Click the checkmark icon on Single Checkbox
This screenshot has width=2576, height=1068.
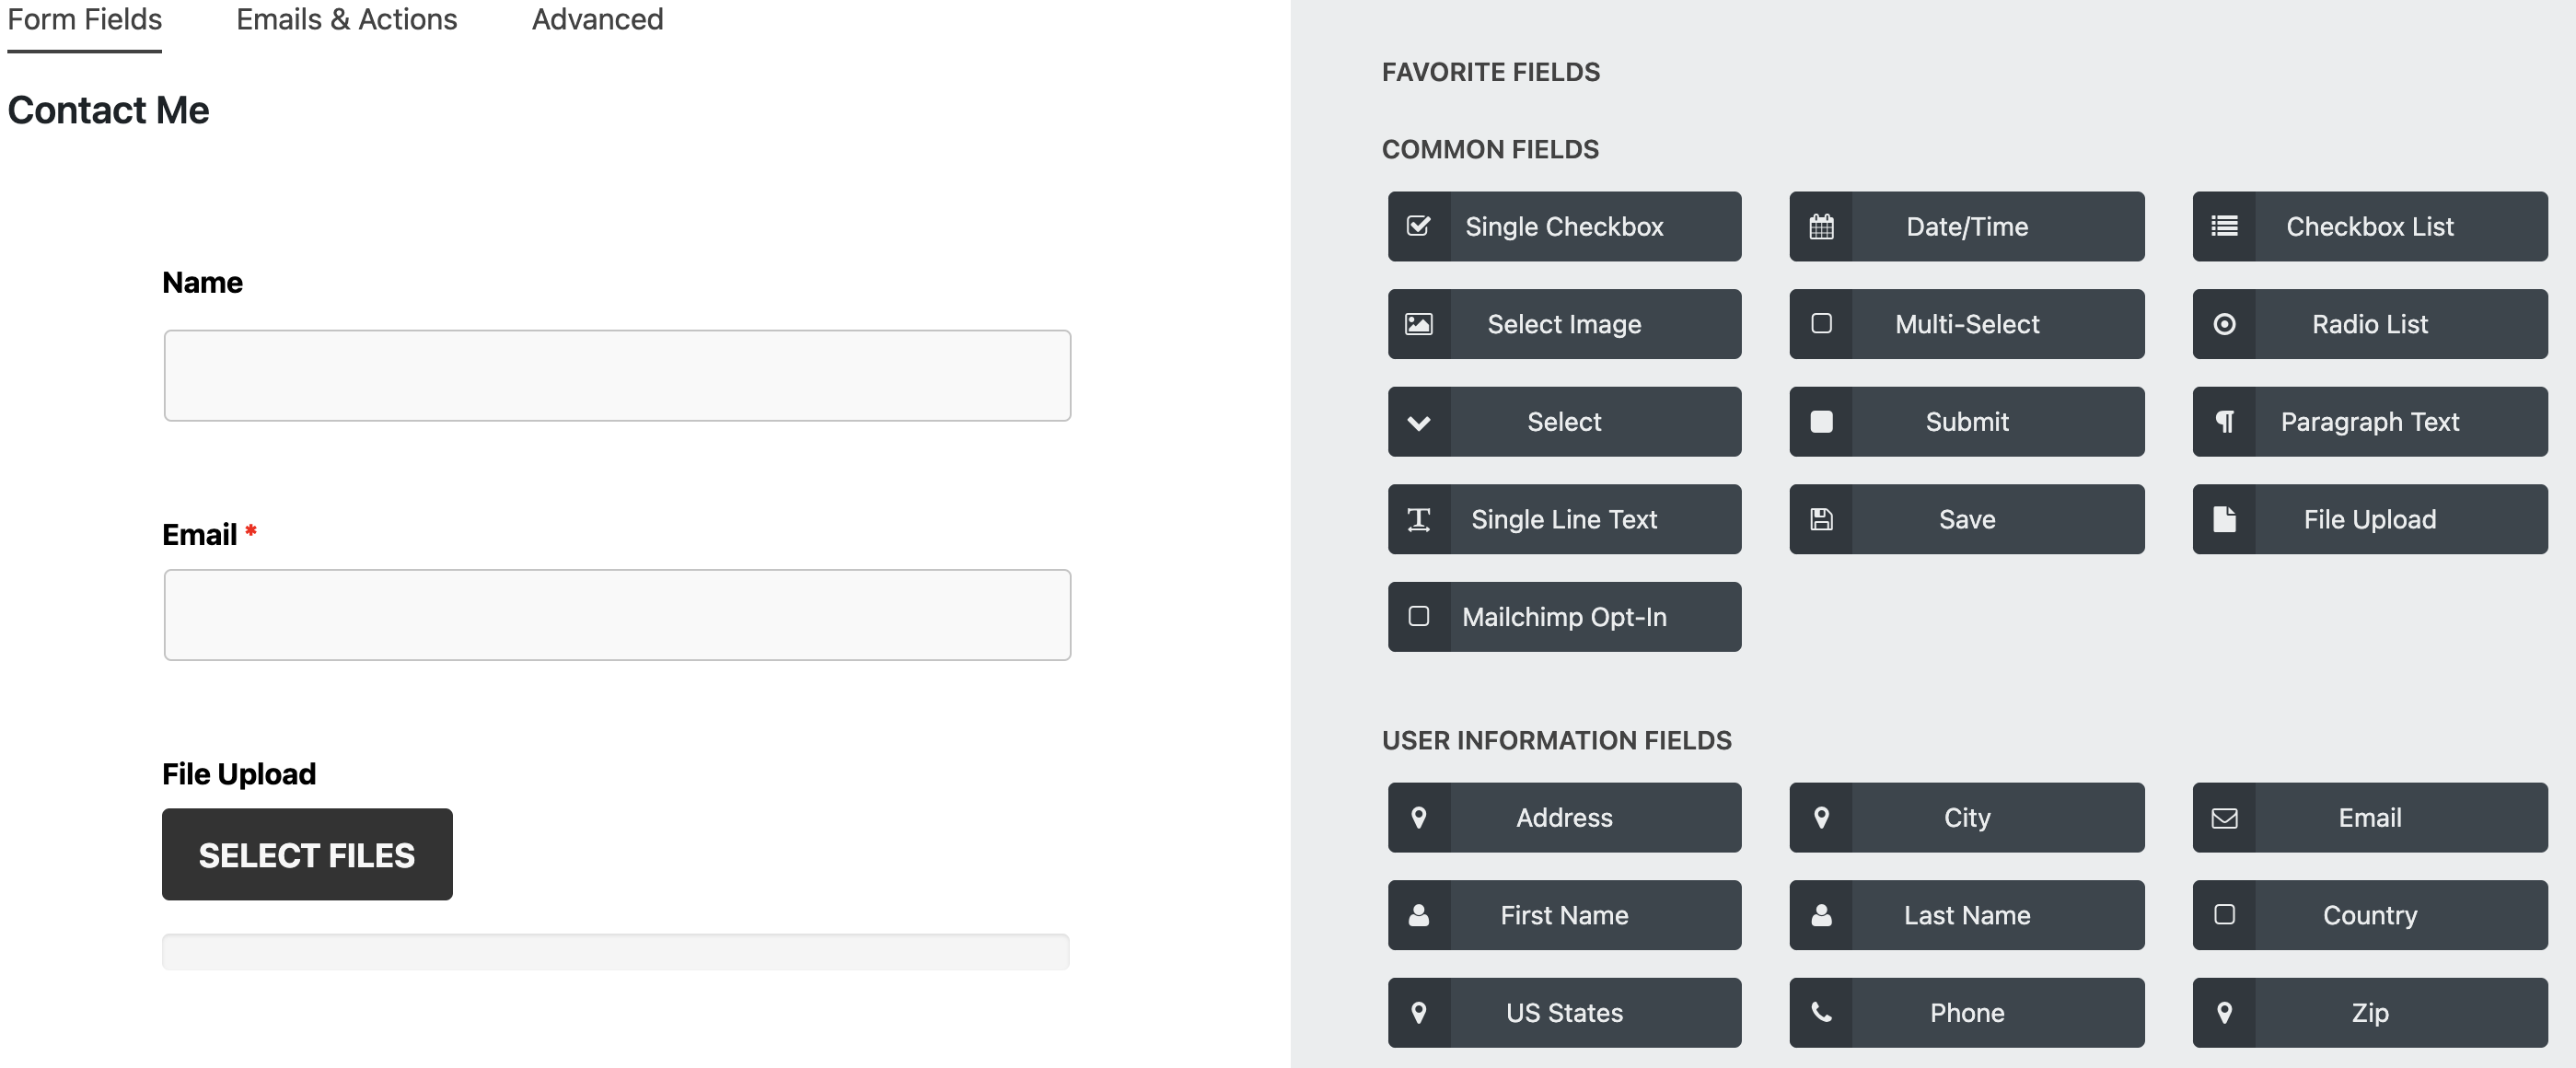click(x=1419, y=227)
